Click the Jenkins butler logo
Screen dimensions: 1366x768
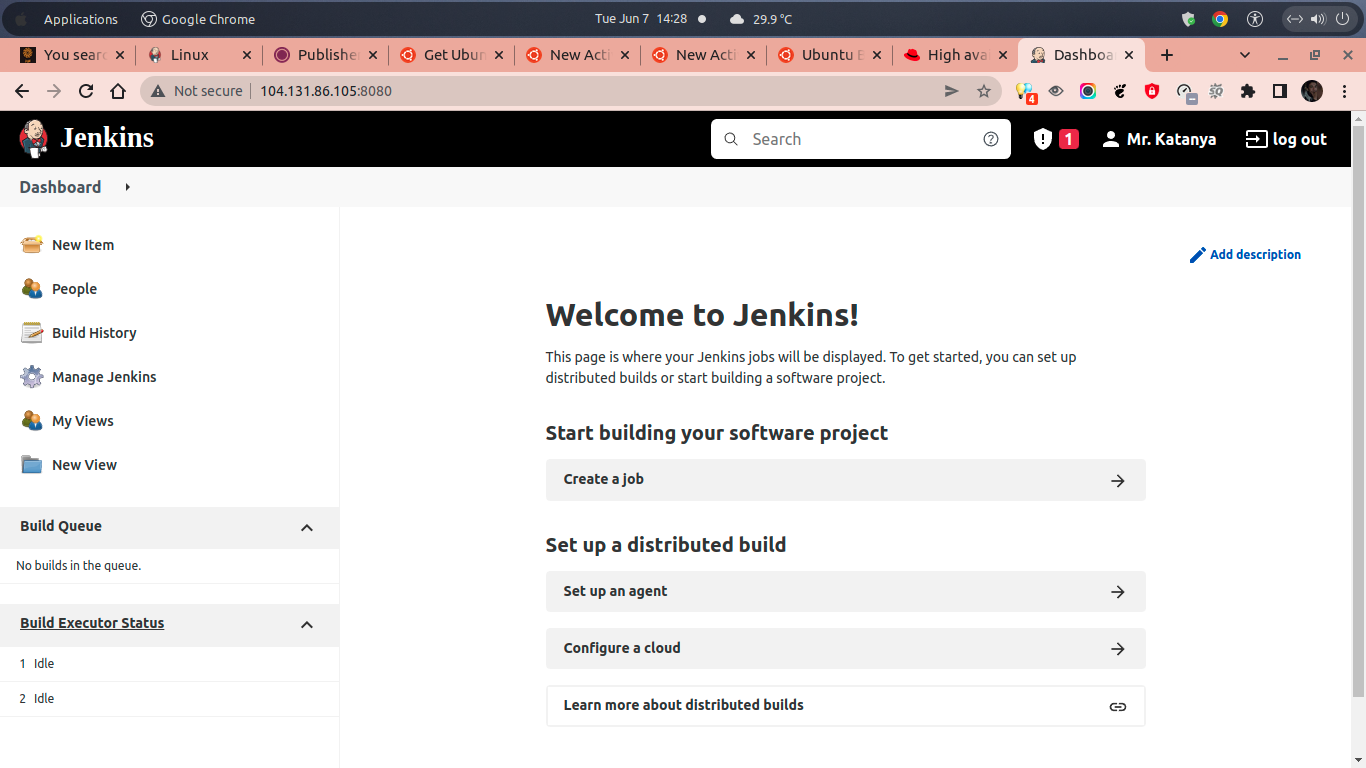33,139
